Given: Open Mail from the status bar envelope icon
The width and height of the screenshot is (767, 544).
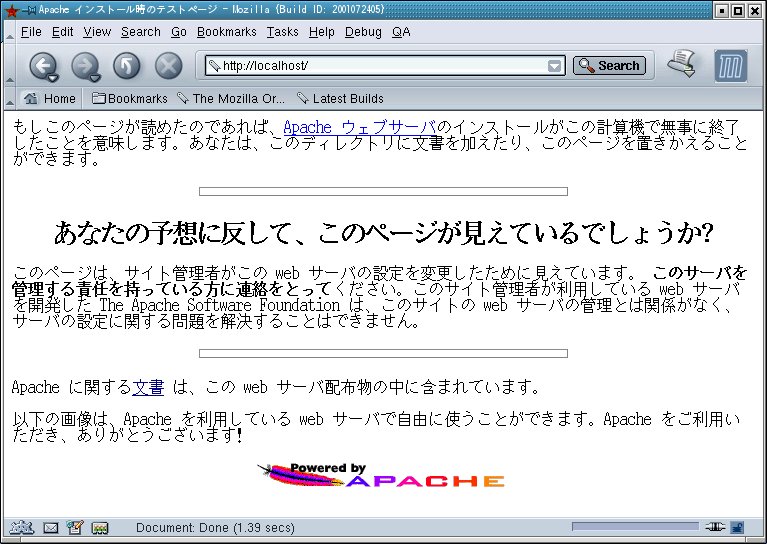Looking at the screenshot, I should (x=51, y=528).
